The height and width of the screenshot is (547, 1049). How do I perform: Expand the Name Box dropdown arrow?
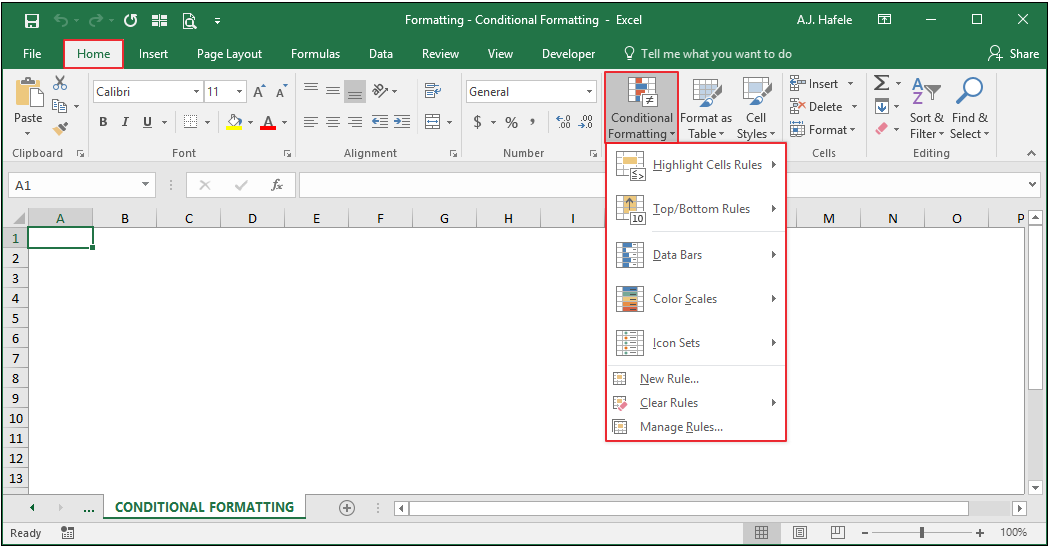point(145,185)
